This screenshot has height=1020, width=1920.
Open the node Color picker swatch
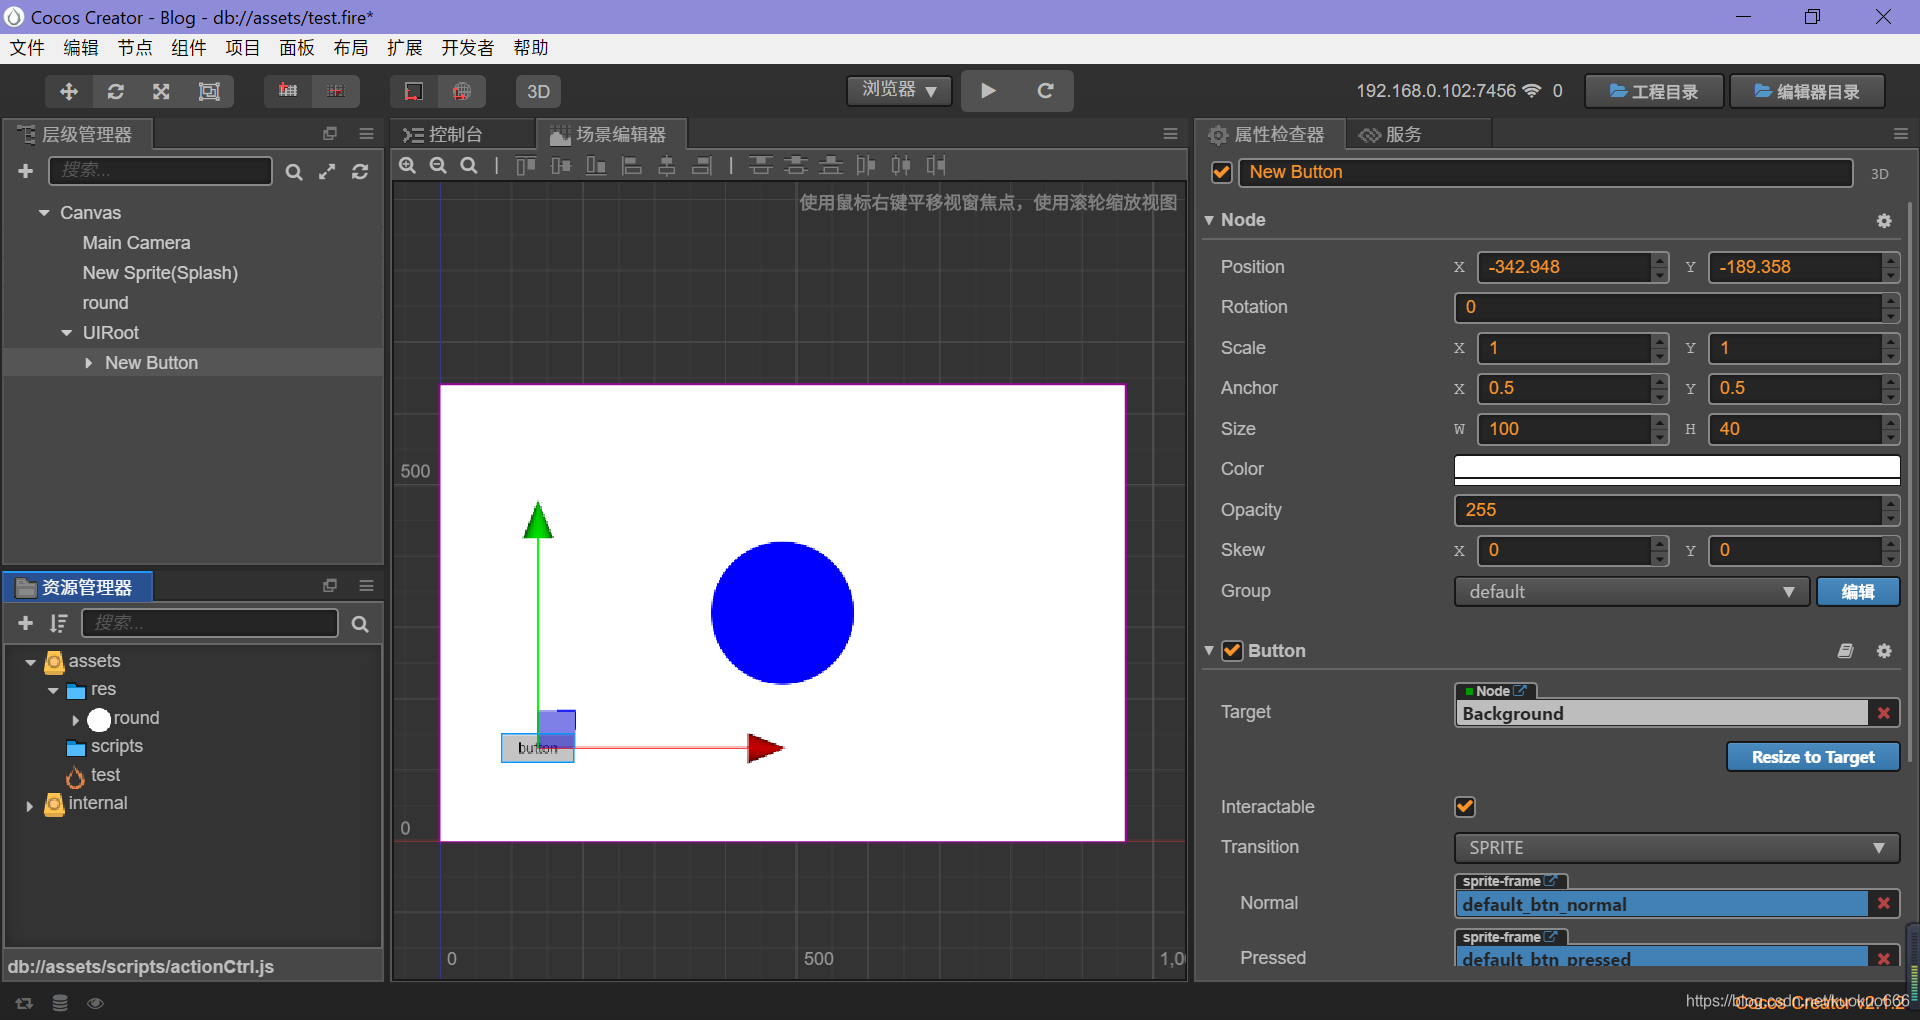(1677, 469)
